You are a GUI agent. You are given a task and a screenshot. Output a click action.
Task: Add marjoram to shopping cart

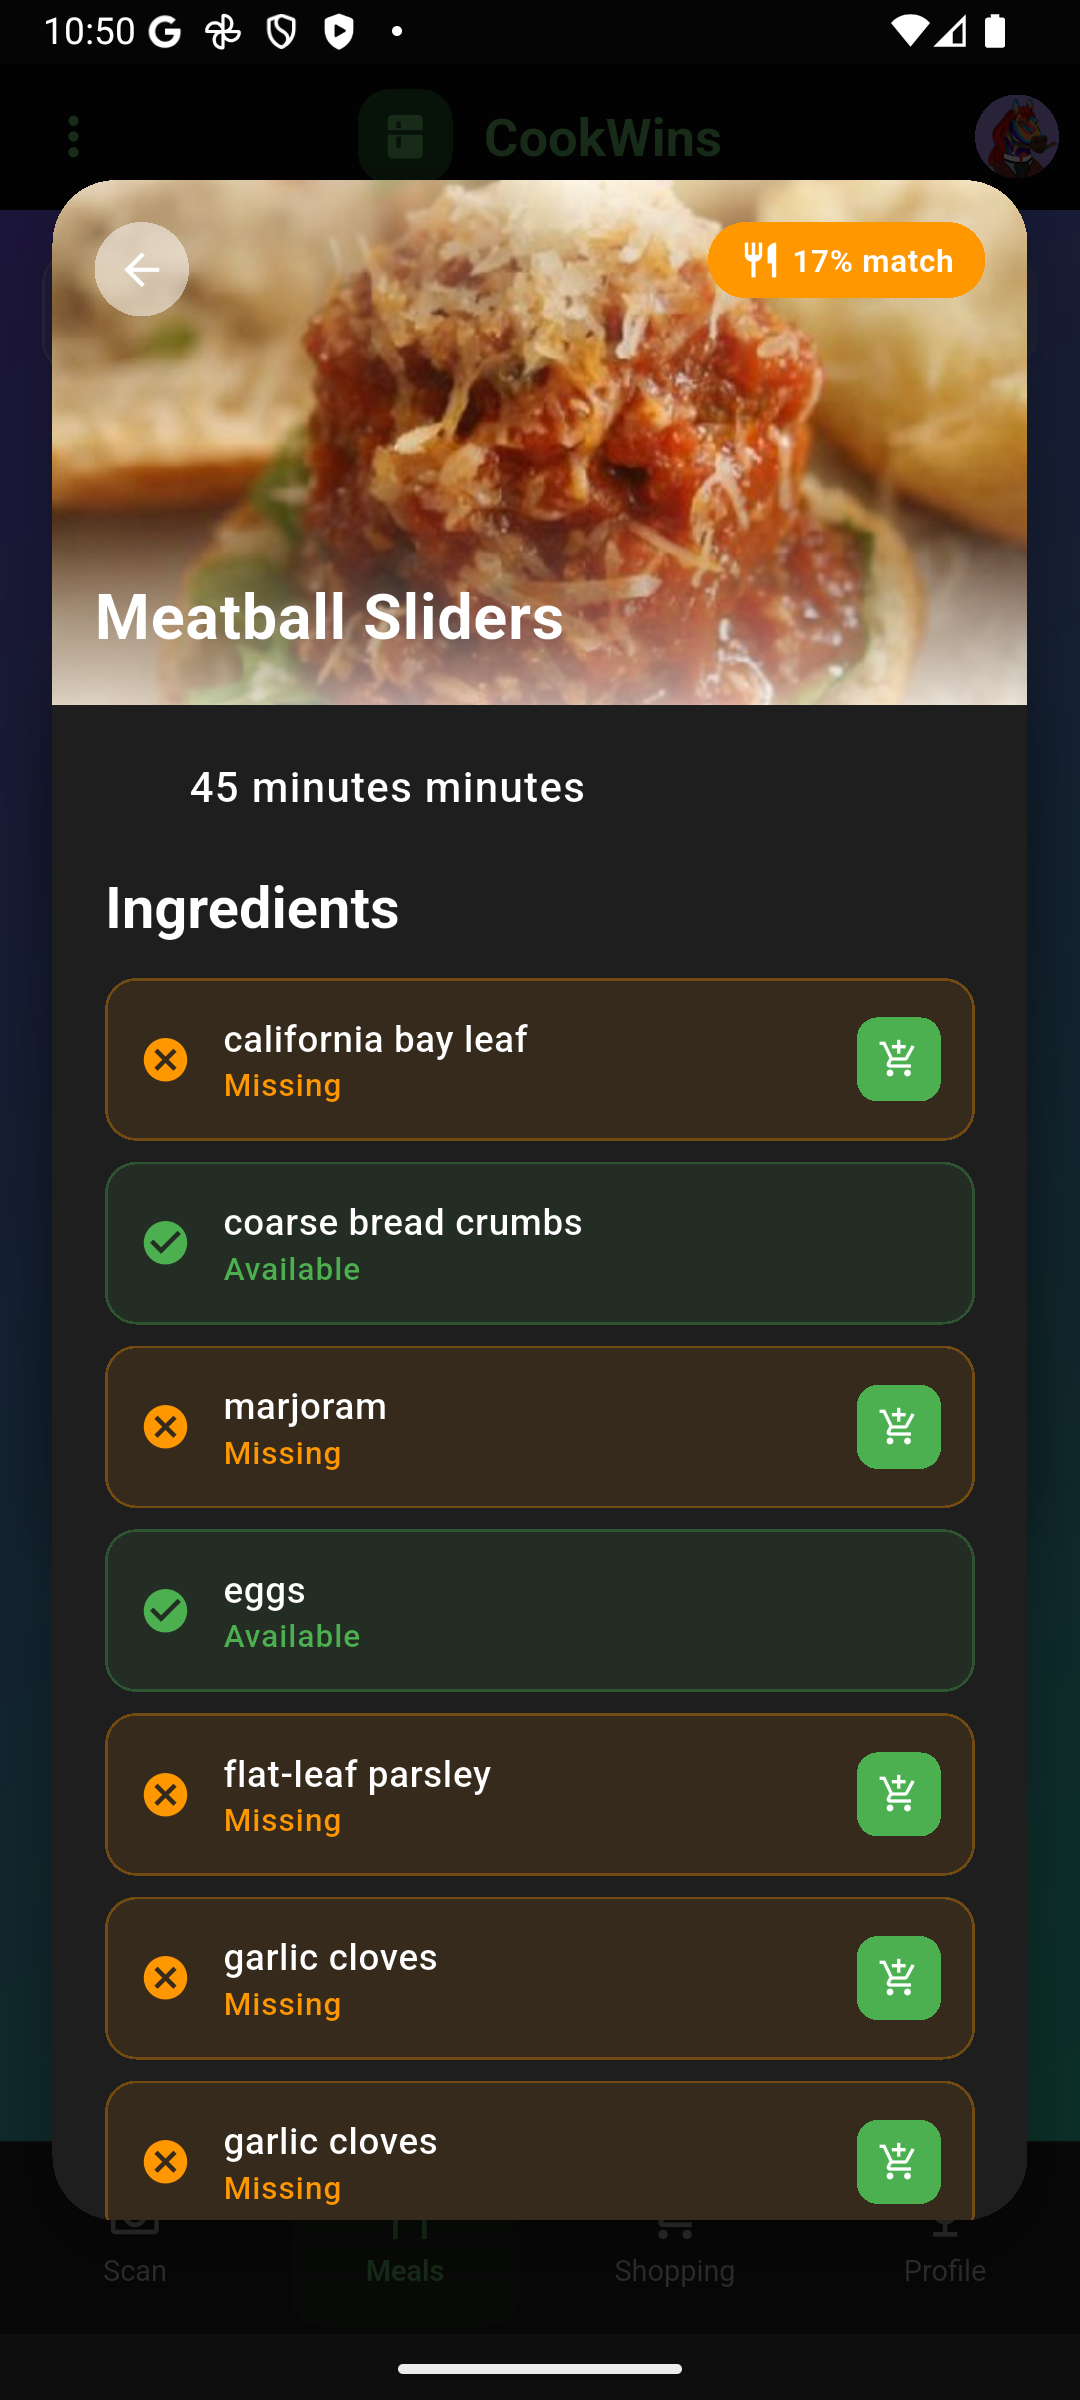pyautogui.click(x=897, y=1427)
